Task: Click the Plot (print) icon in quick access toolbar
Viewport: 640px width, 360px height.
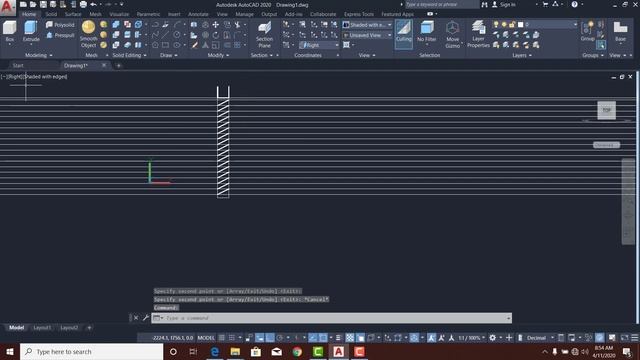Action: [83, 4]
